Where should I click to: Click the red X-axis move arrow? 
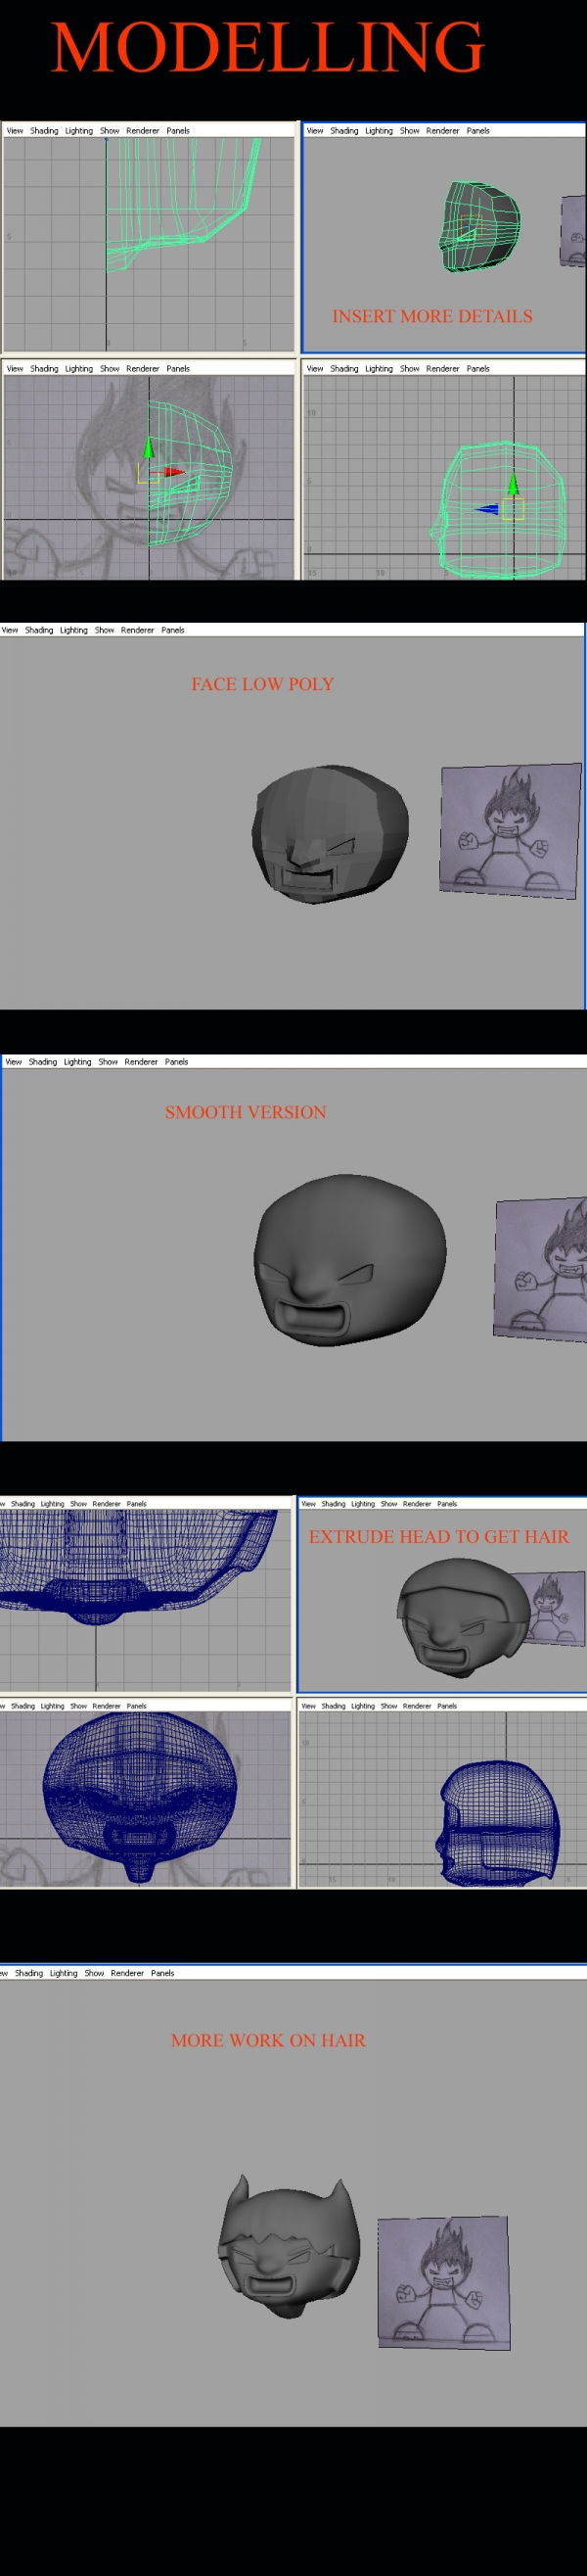[x=174, y=472]
